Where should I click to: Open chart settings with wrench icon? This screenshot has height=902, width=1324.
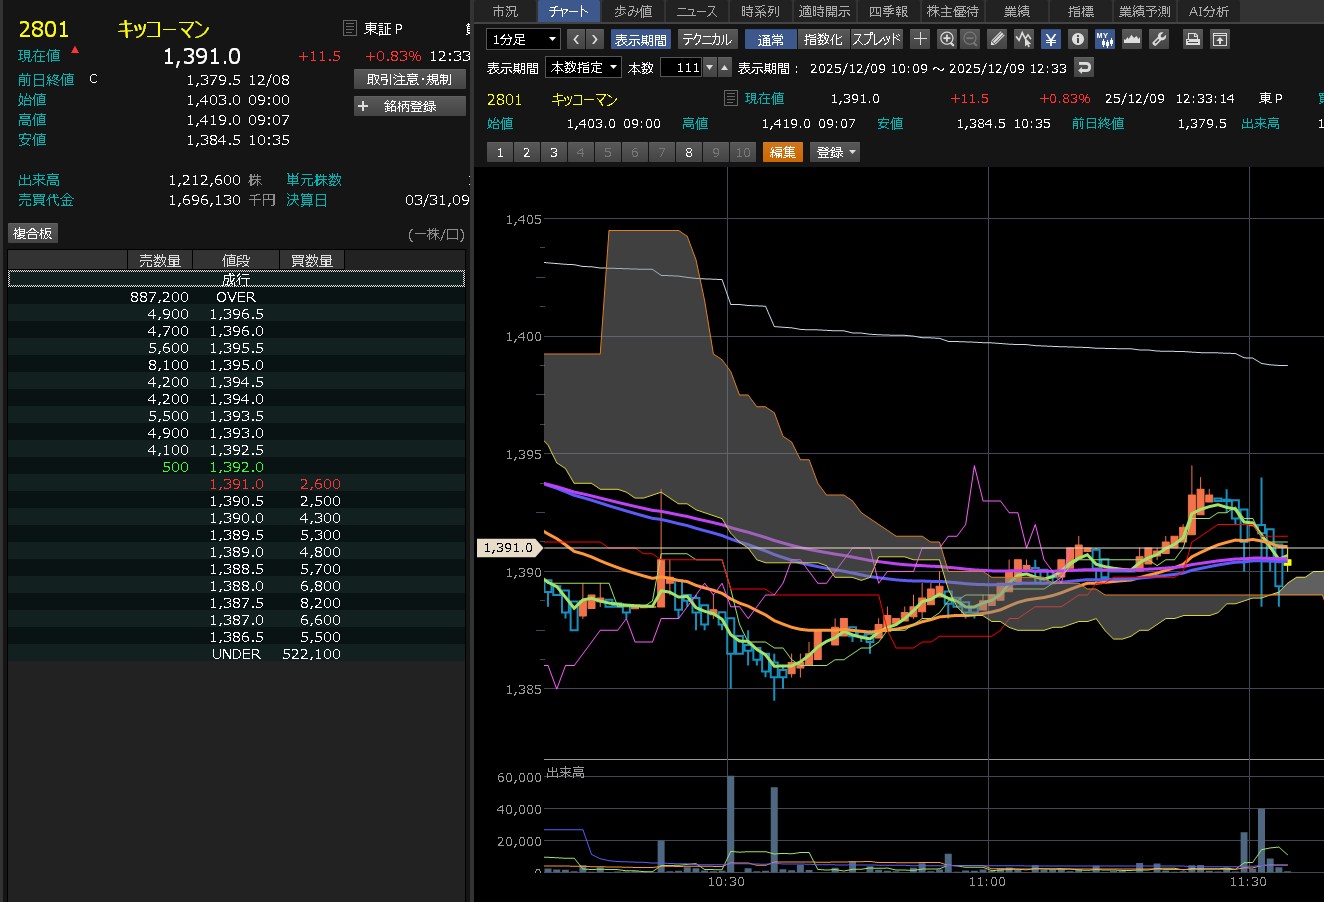(1159, 39)
